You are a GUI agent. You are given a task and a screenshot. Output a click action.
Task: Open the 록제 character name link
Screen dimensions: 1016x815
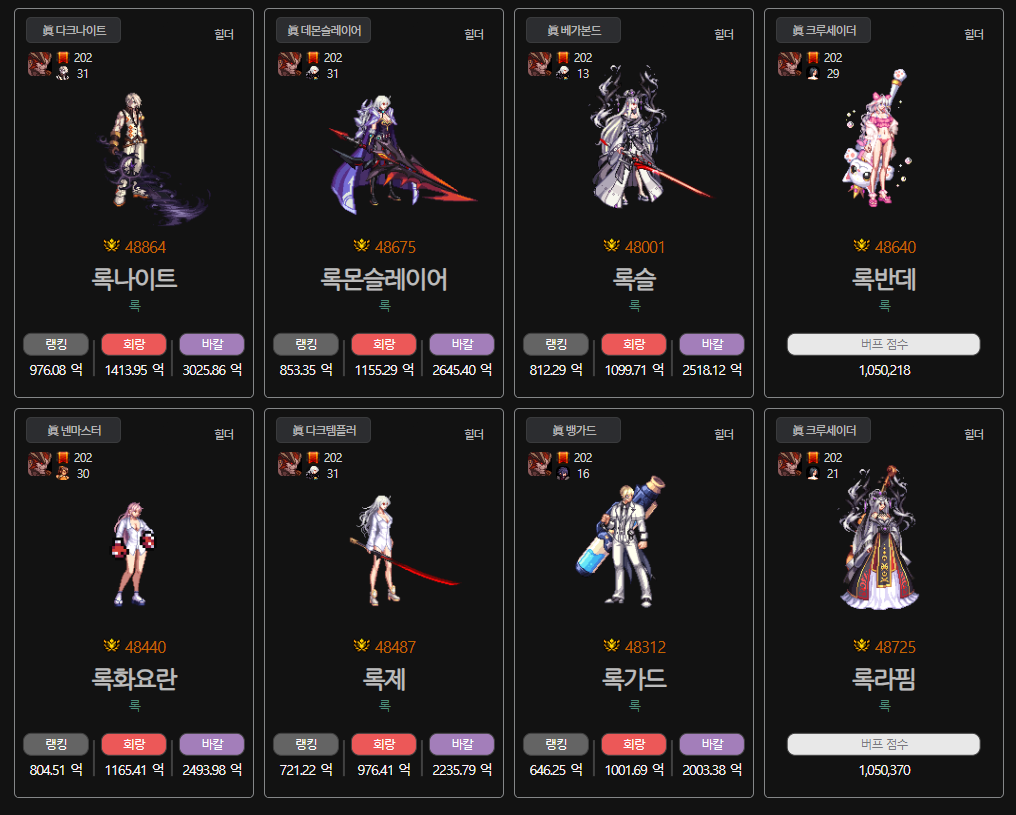[384, 679]
